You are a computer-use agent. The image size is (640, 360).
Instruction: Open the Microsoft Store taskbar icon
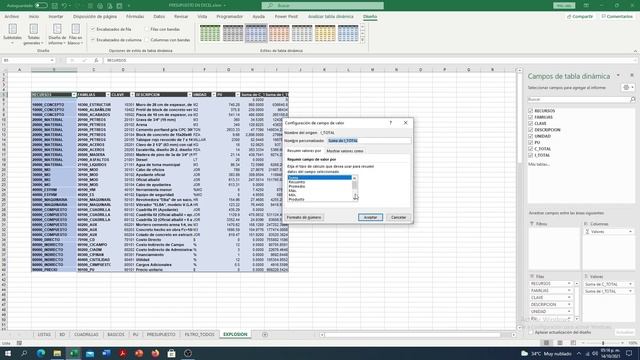pyautogui.click(x=171, y=353)
